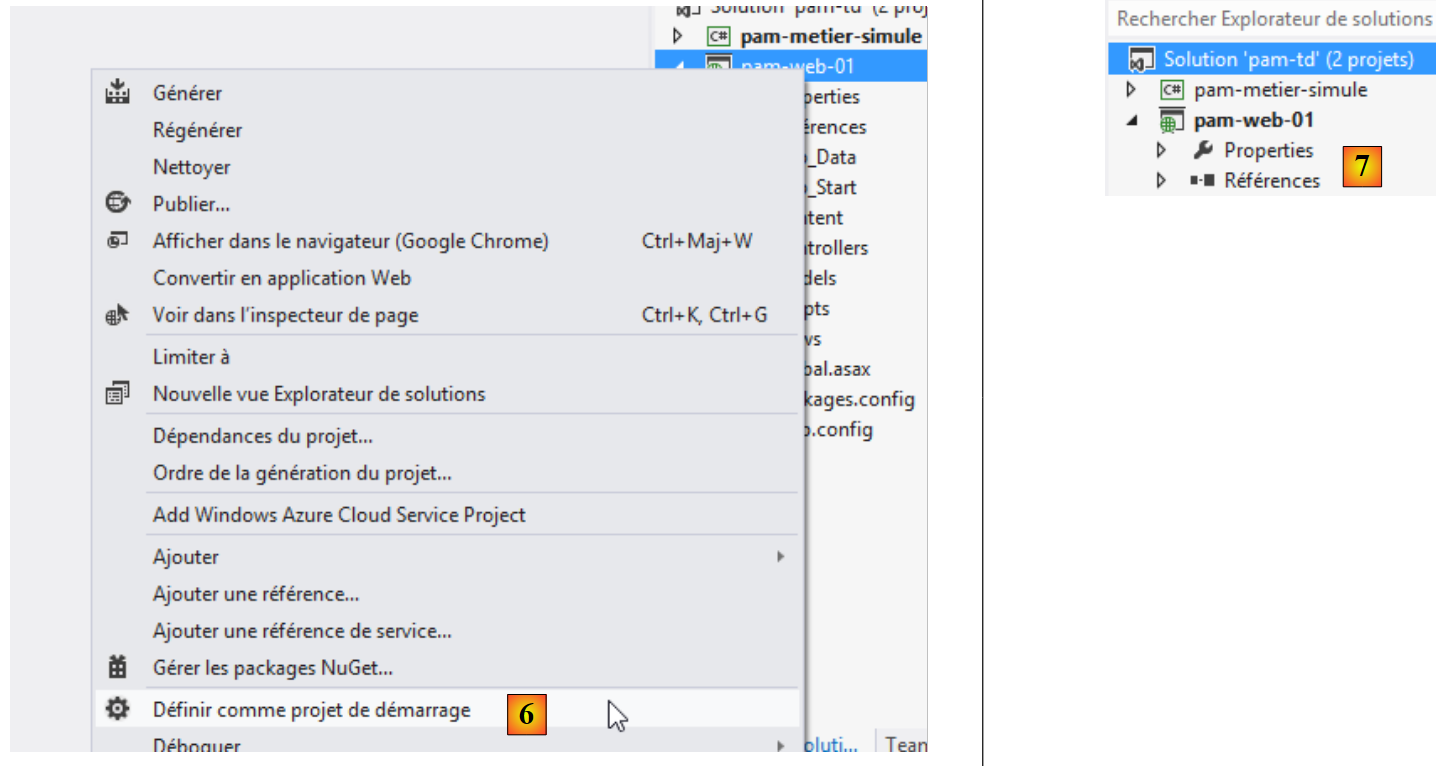Click the Rechercher Explorateur de solutions search field

point(1273,19)
